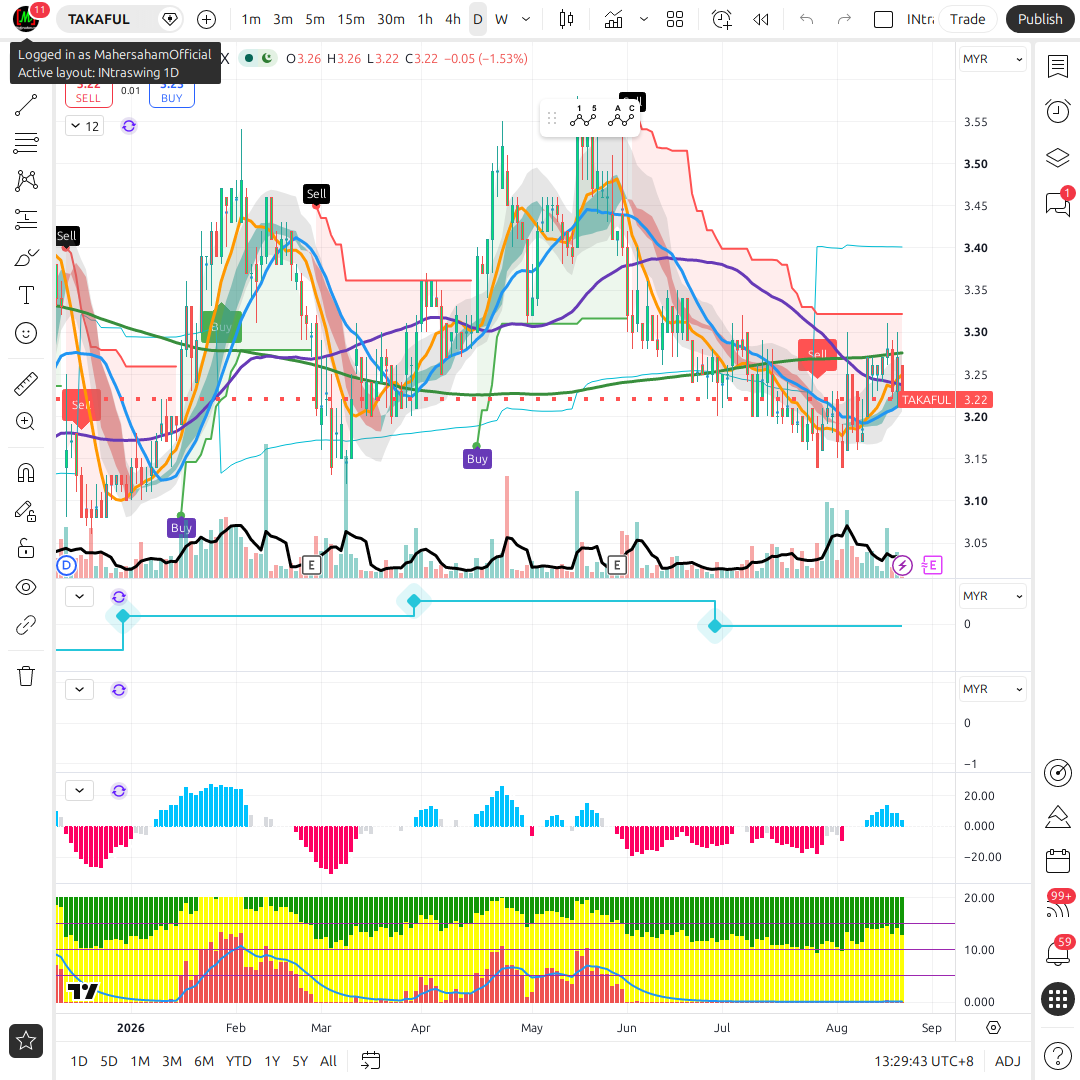This screenshot has height=1080, width=1080.
Task: Open the third pane MYR currency dropdown
Action: click(993, 689)
